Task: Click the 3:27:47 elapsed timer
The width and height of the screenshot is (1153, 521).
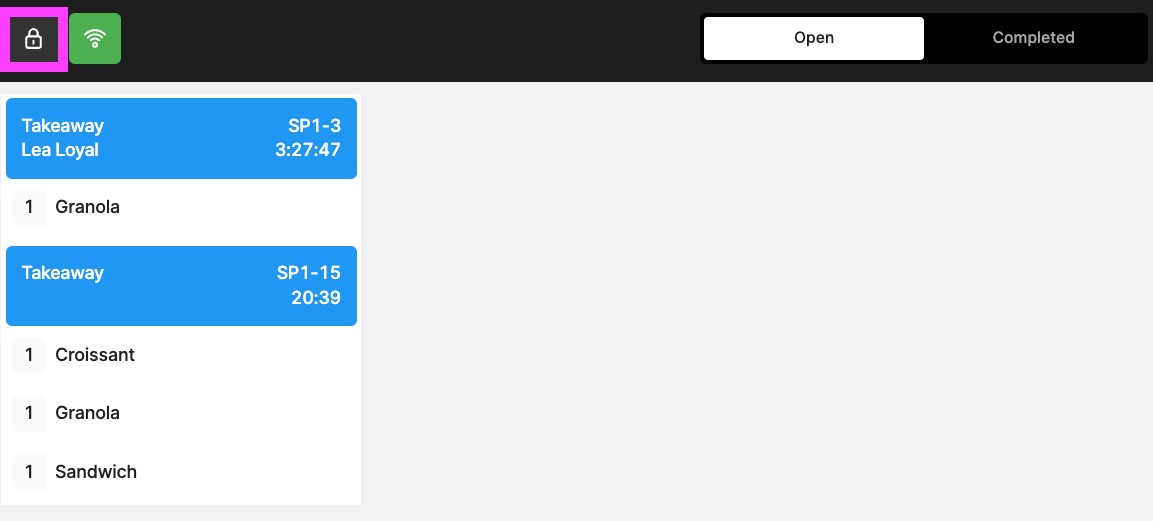Action: click(307, 151)
